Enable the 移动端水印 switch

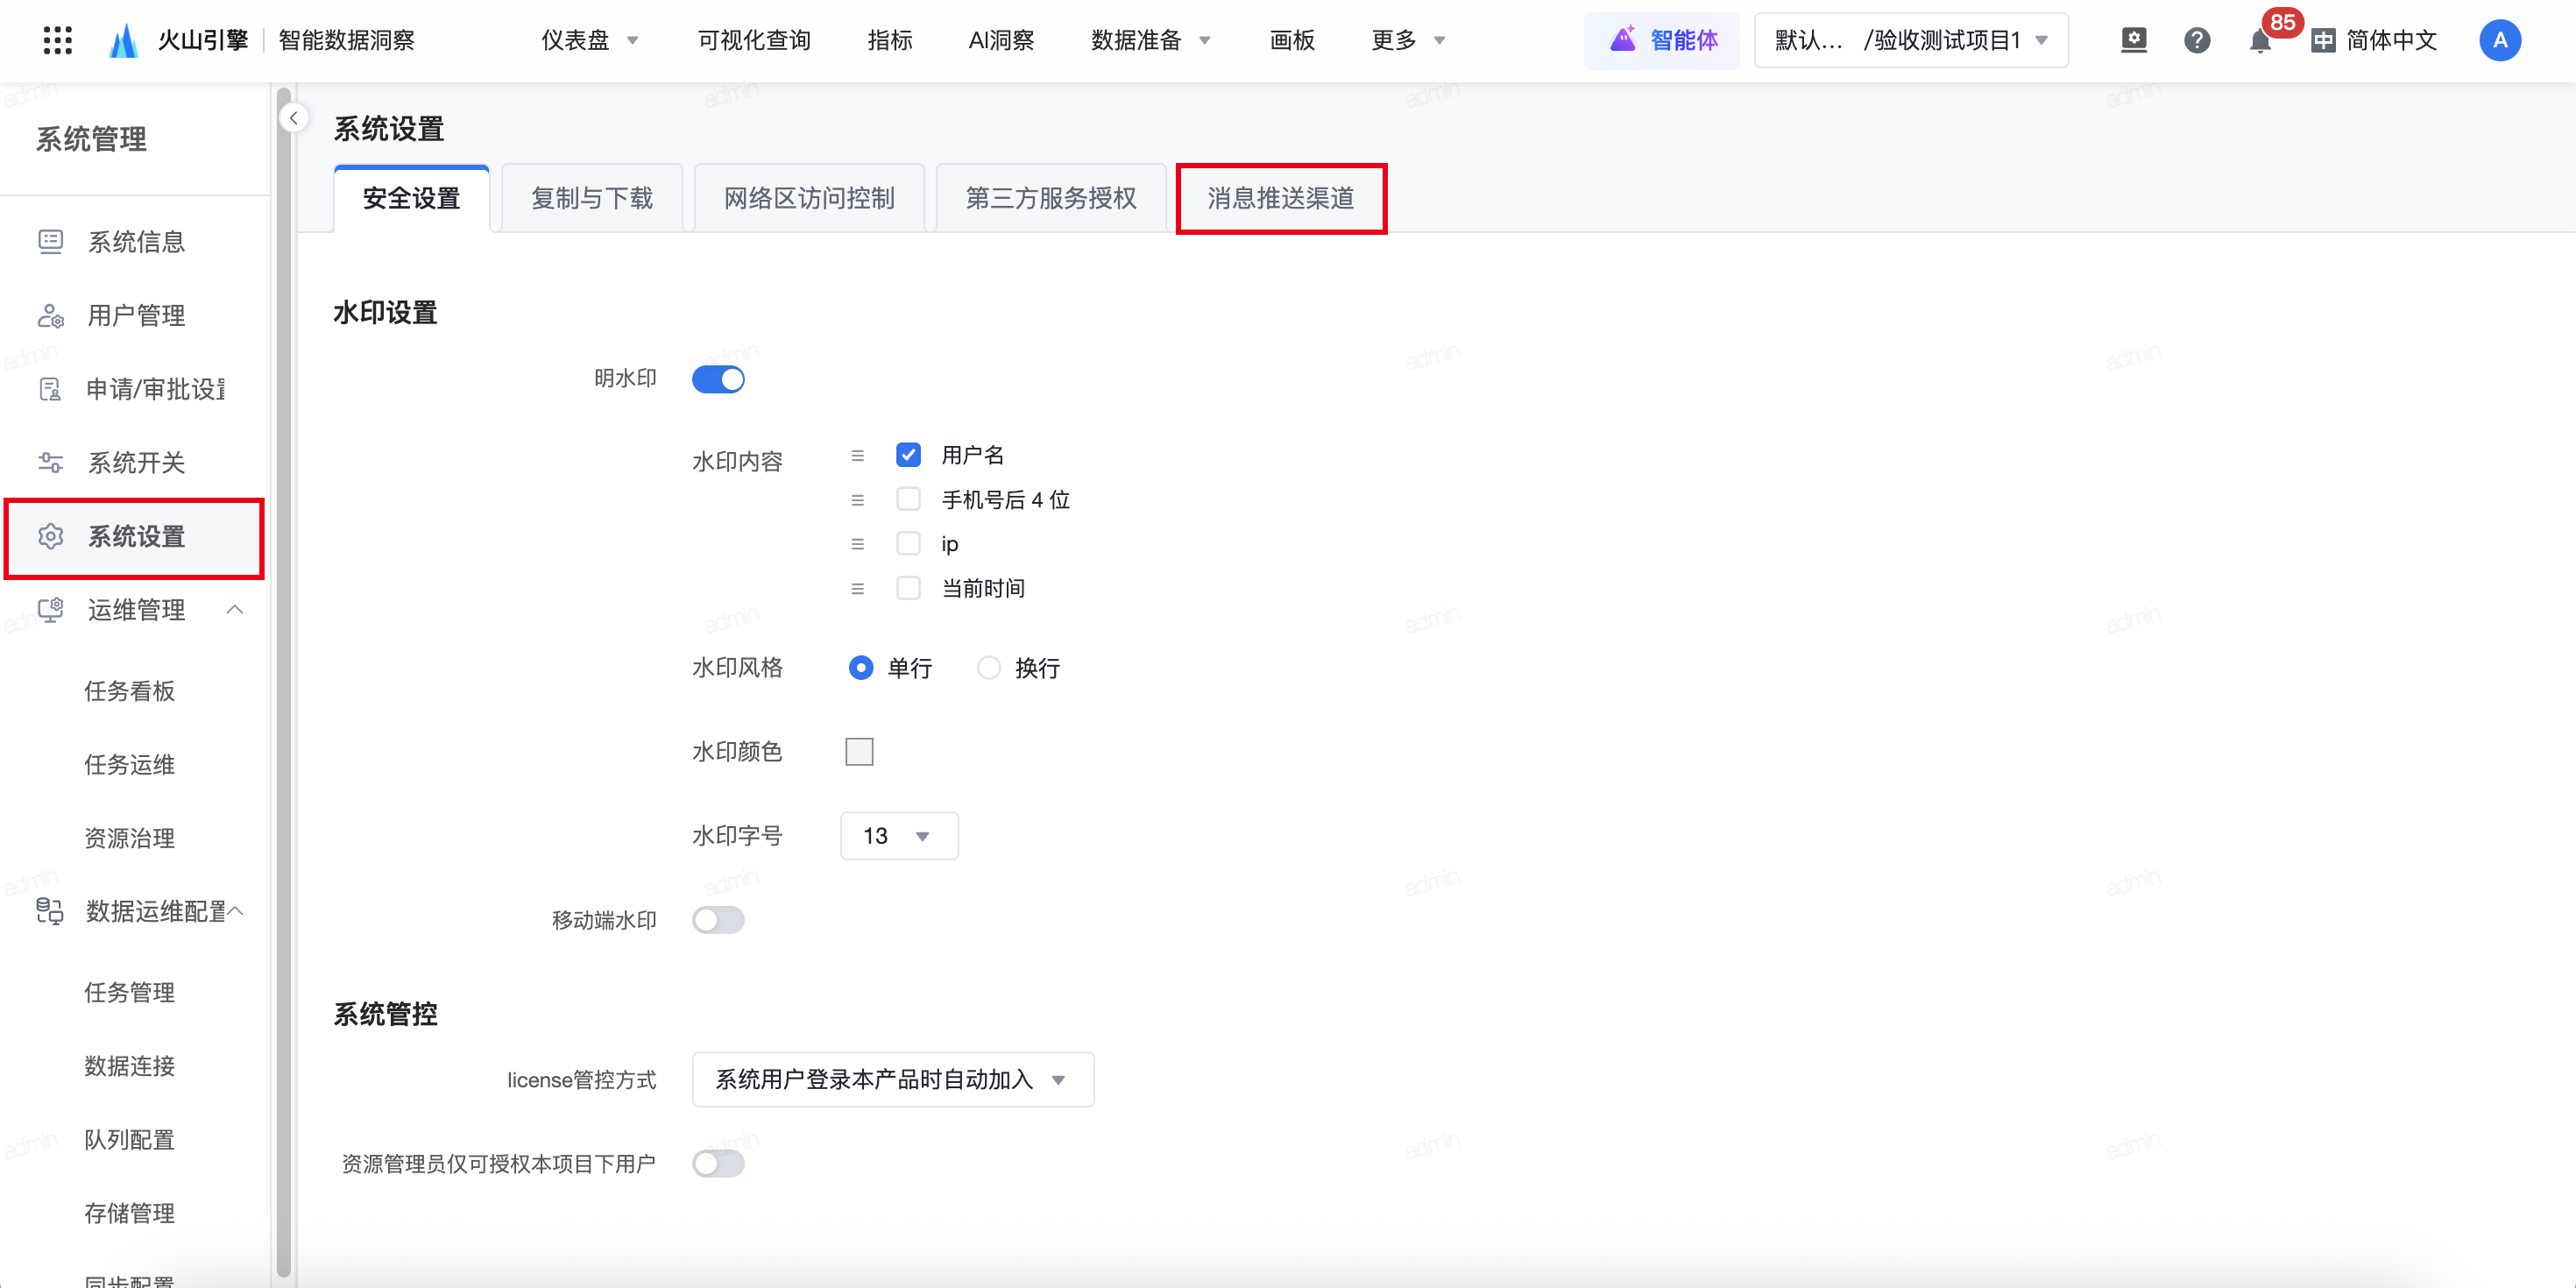pos(718,920)
